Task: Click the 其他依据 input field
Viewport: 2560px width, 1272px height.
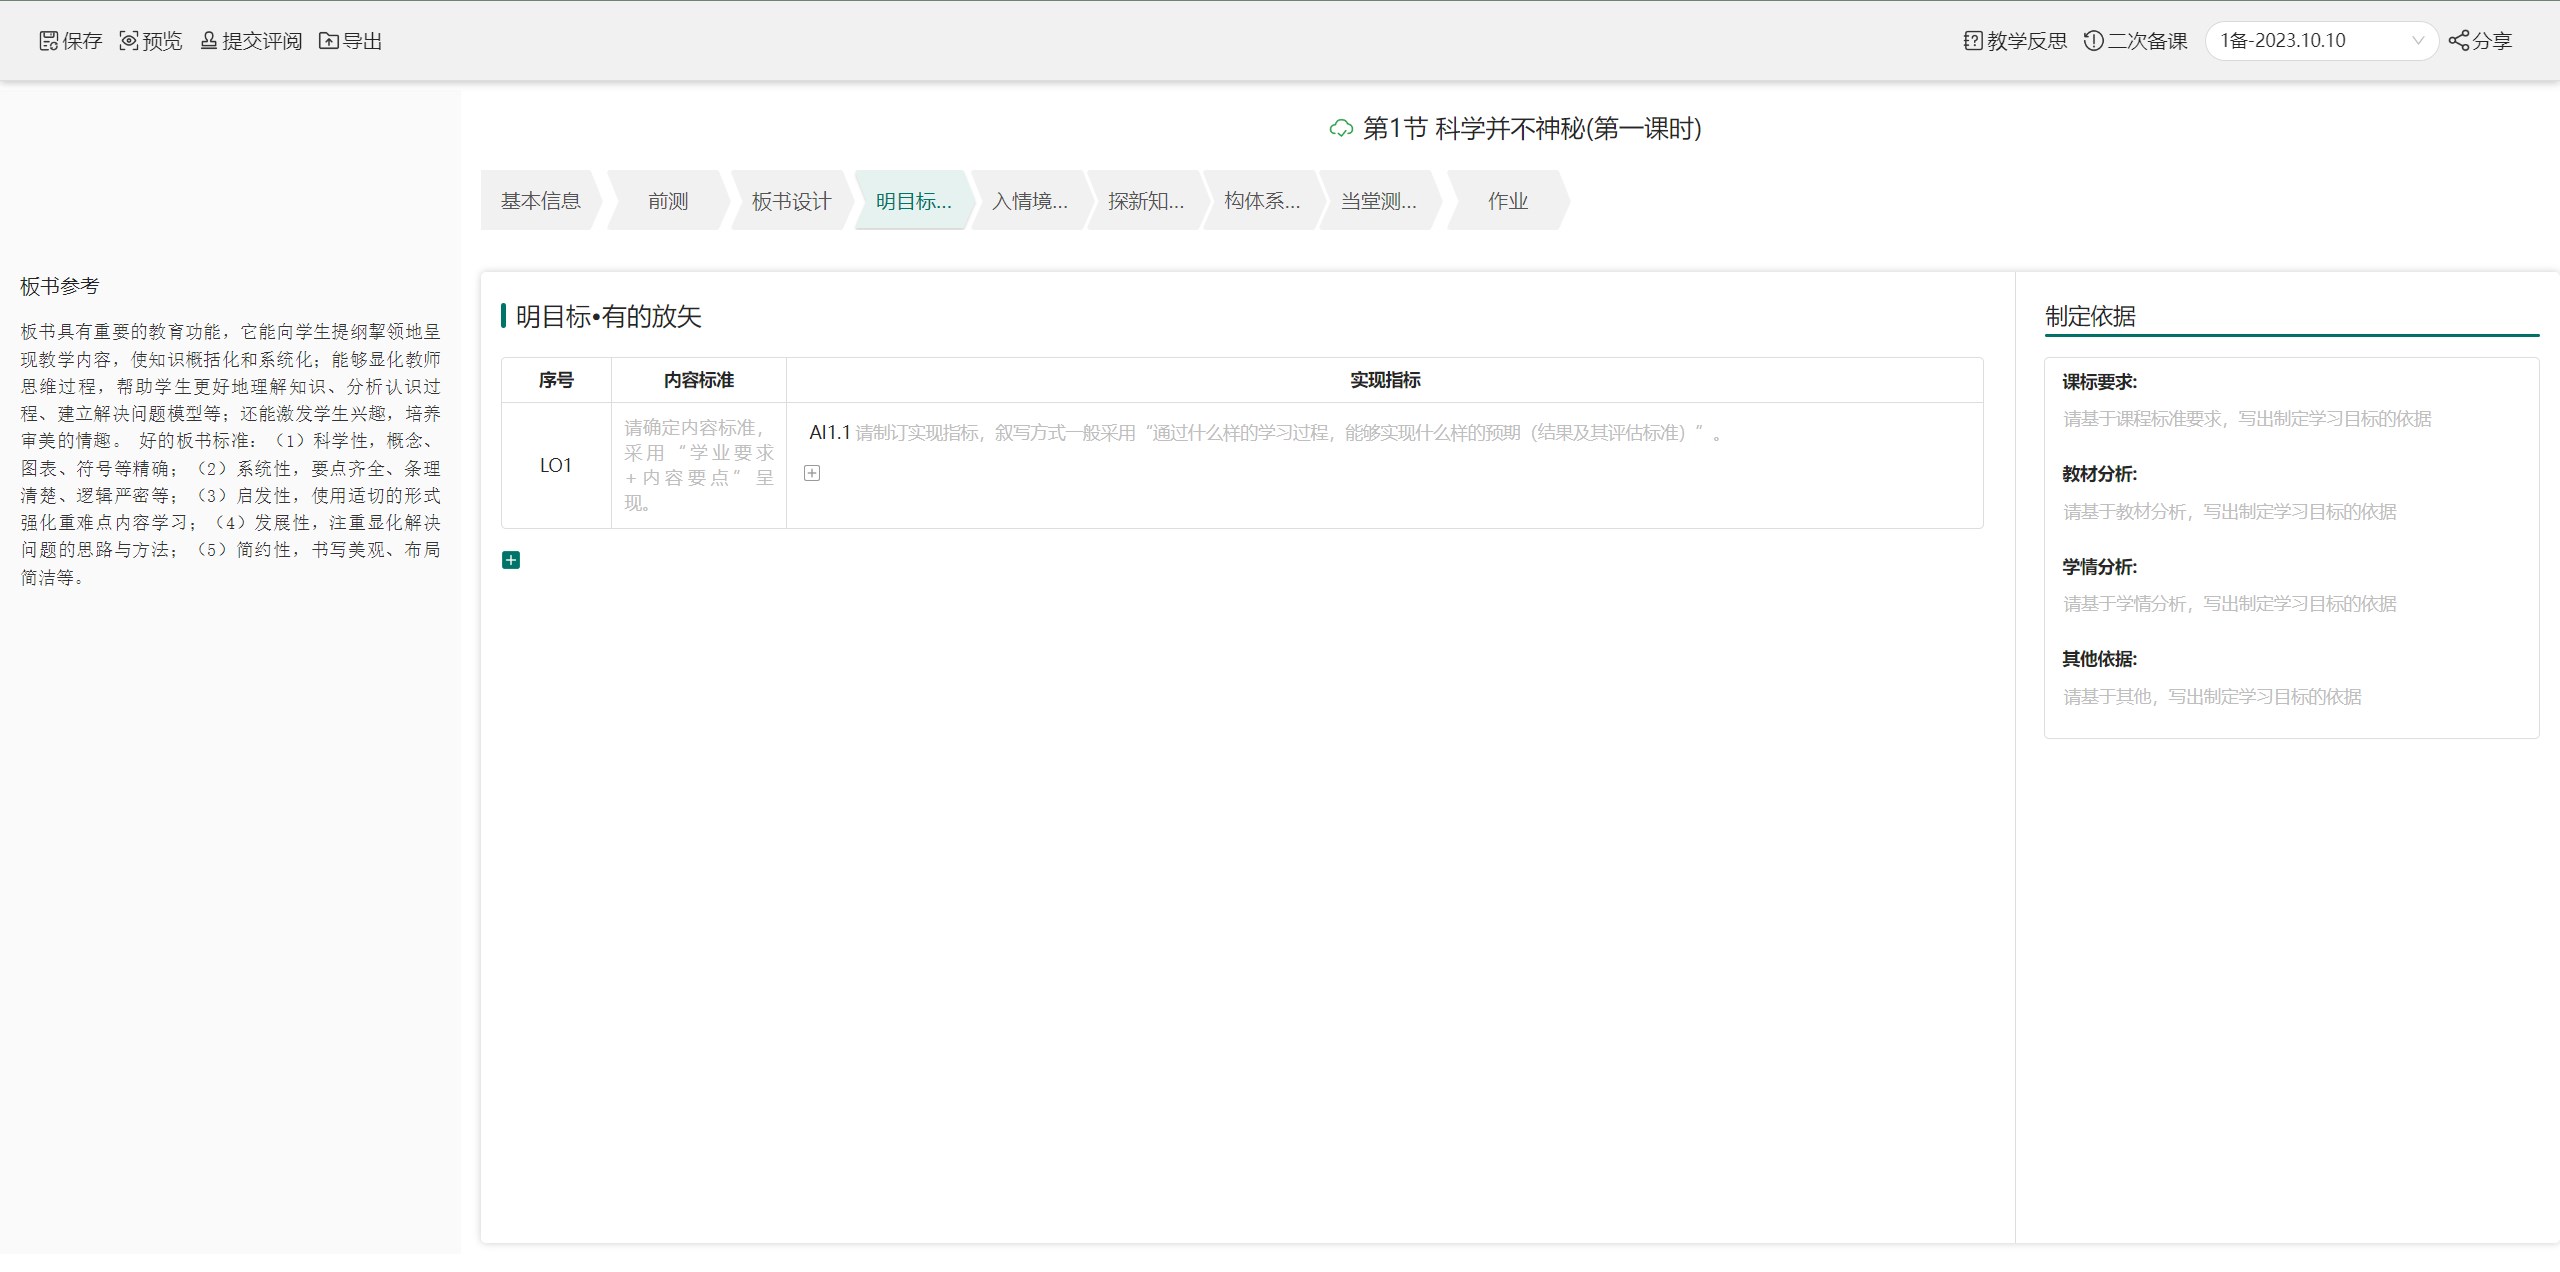Action: (x=2291, y=697)
